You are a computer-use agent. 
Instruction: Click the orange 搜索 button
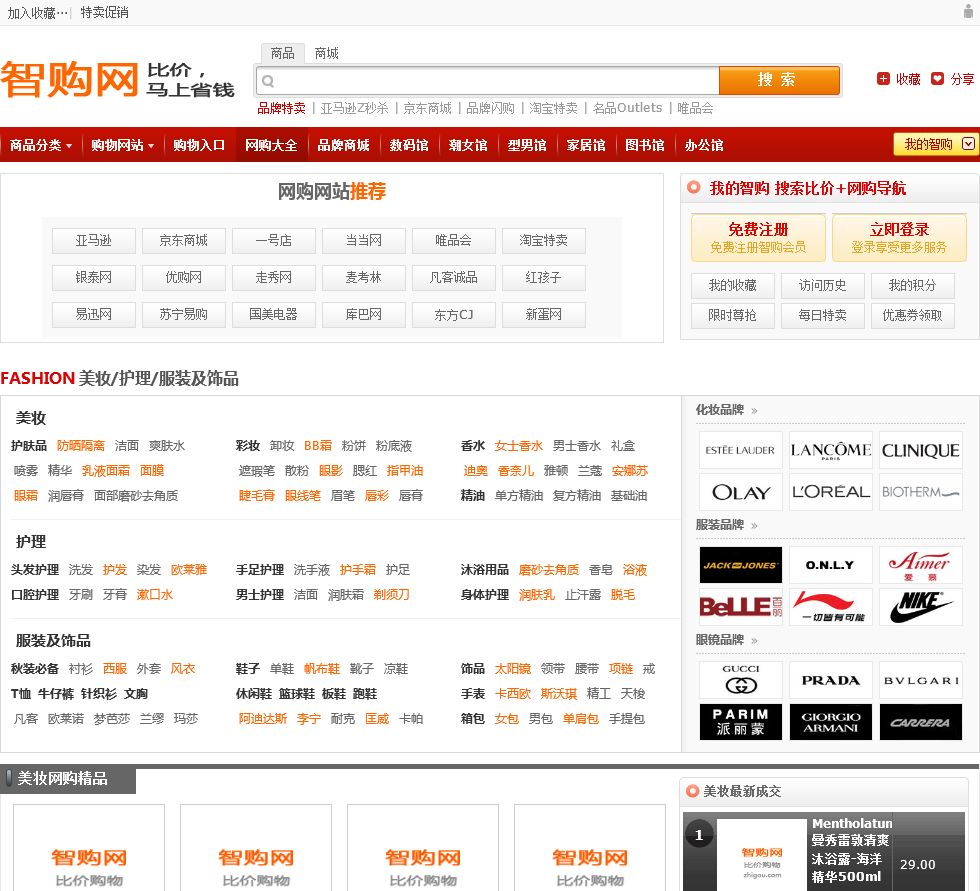pyautogui.click(x=779, y=80)
